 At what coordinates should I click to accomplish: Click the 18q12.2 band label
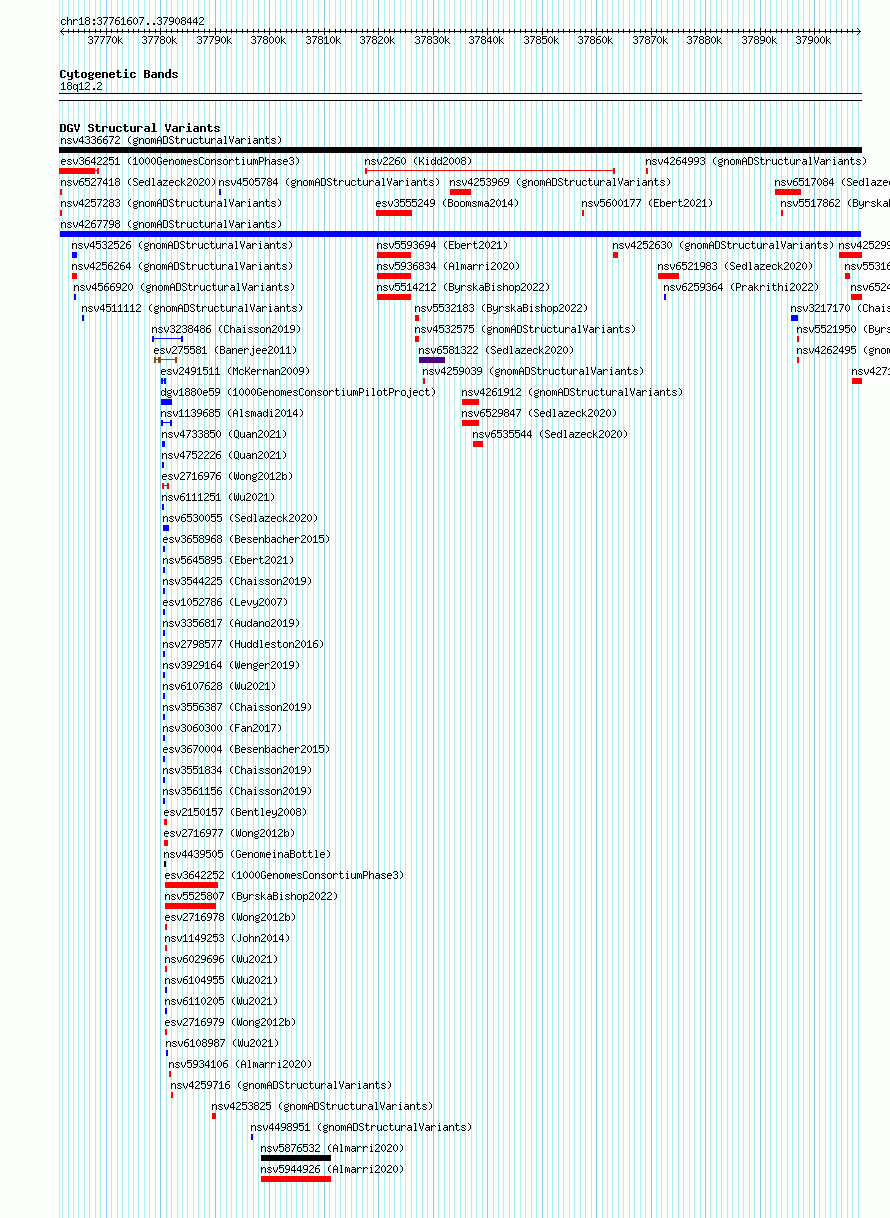[x=81, y=87]
